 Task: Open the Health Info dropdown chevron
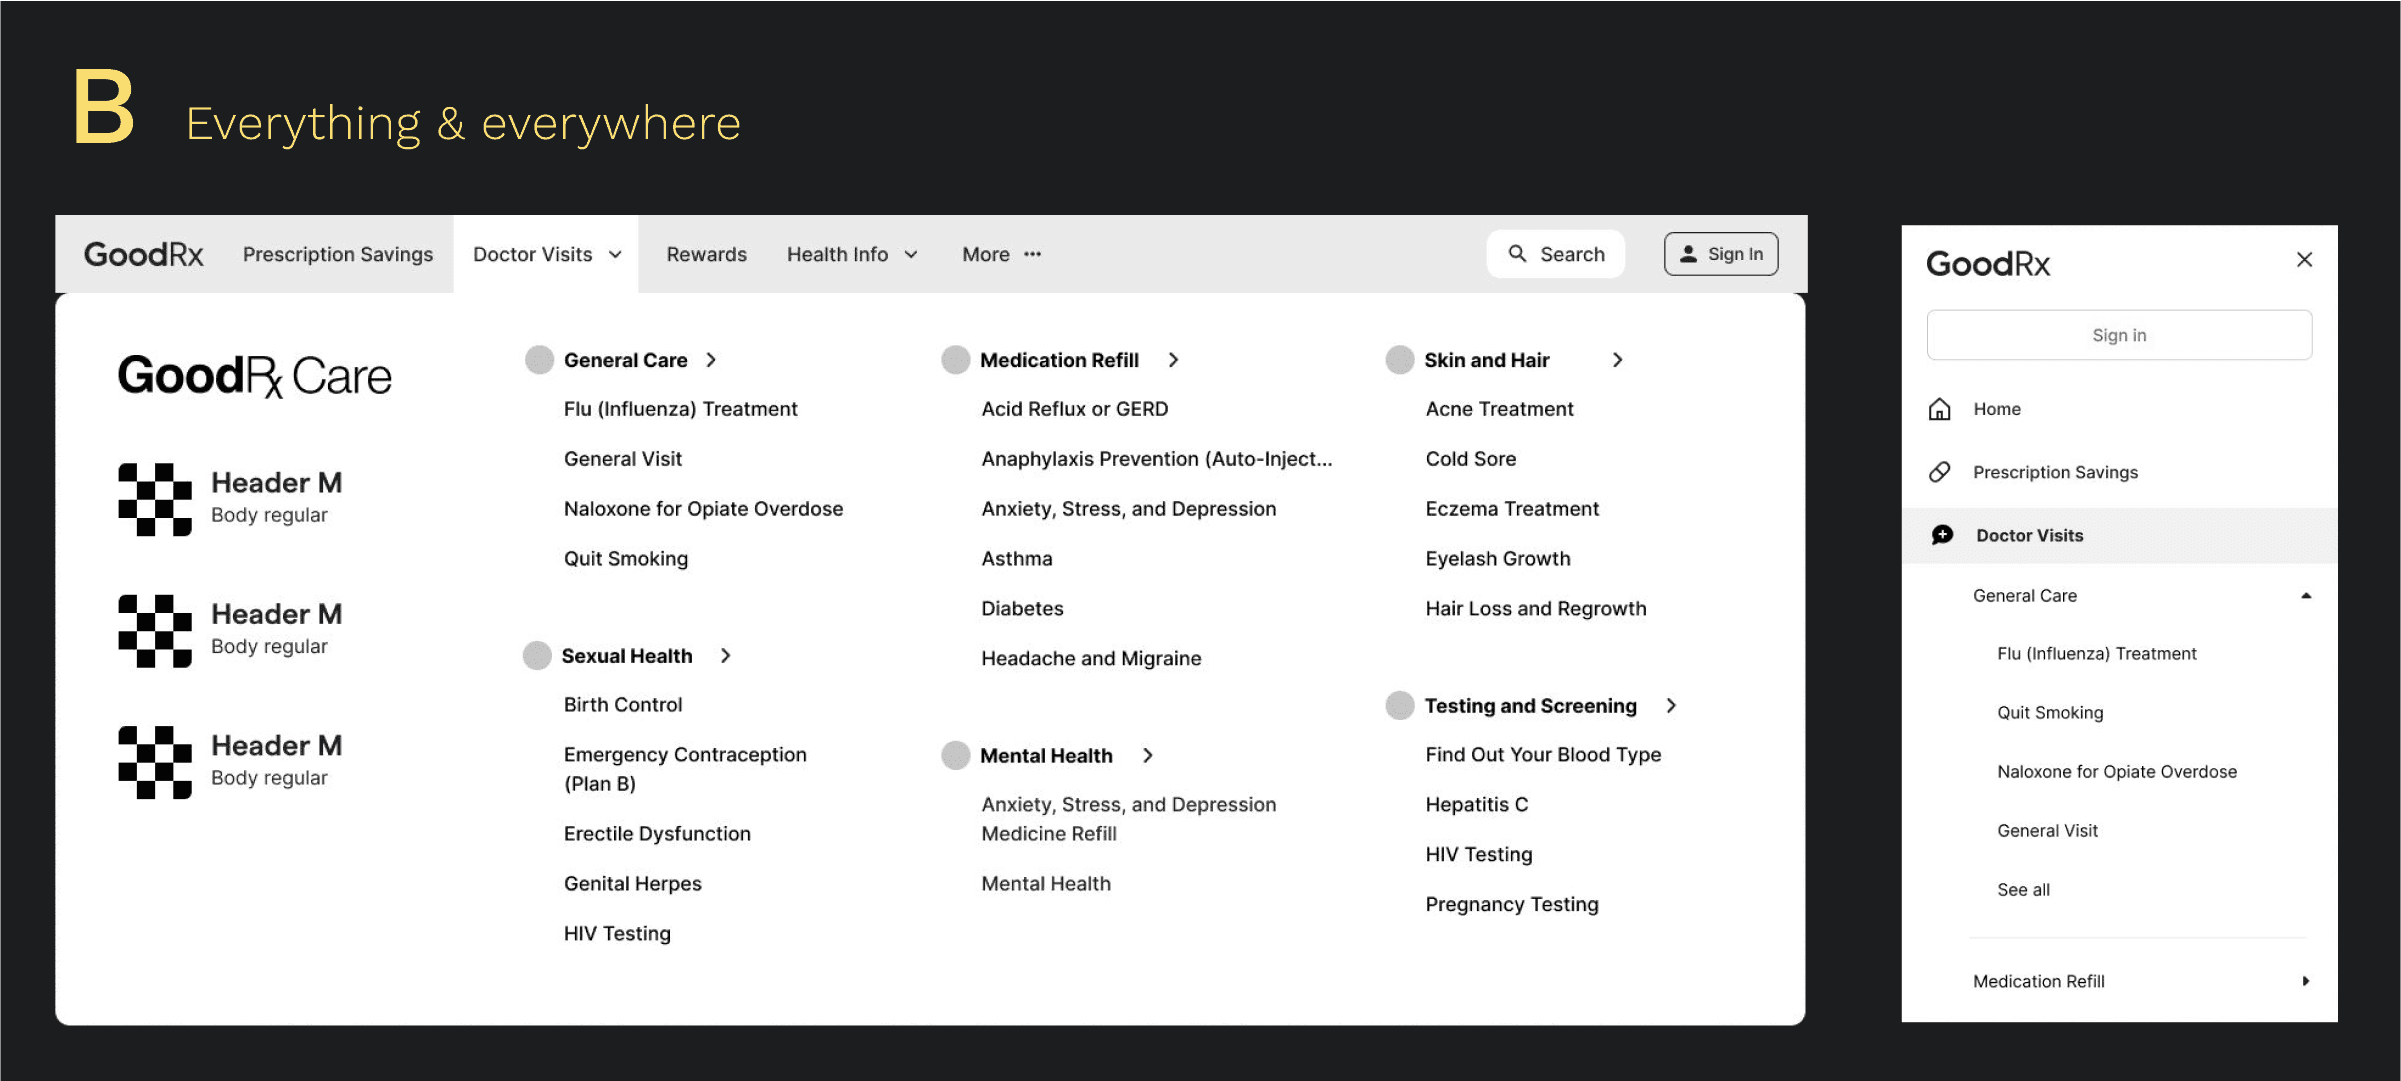tap(911, 255)
